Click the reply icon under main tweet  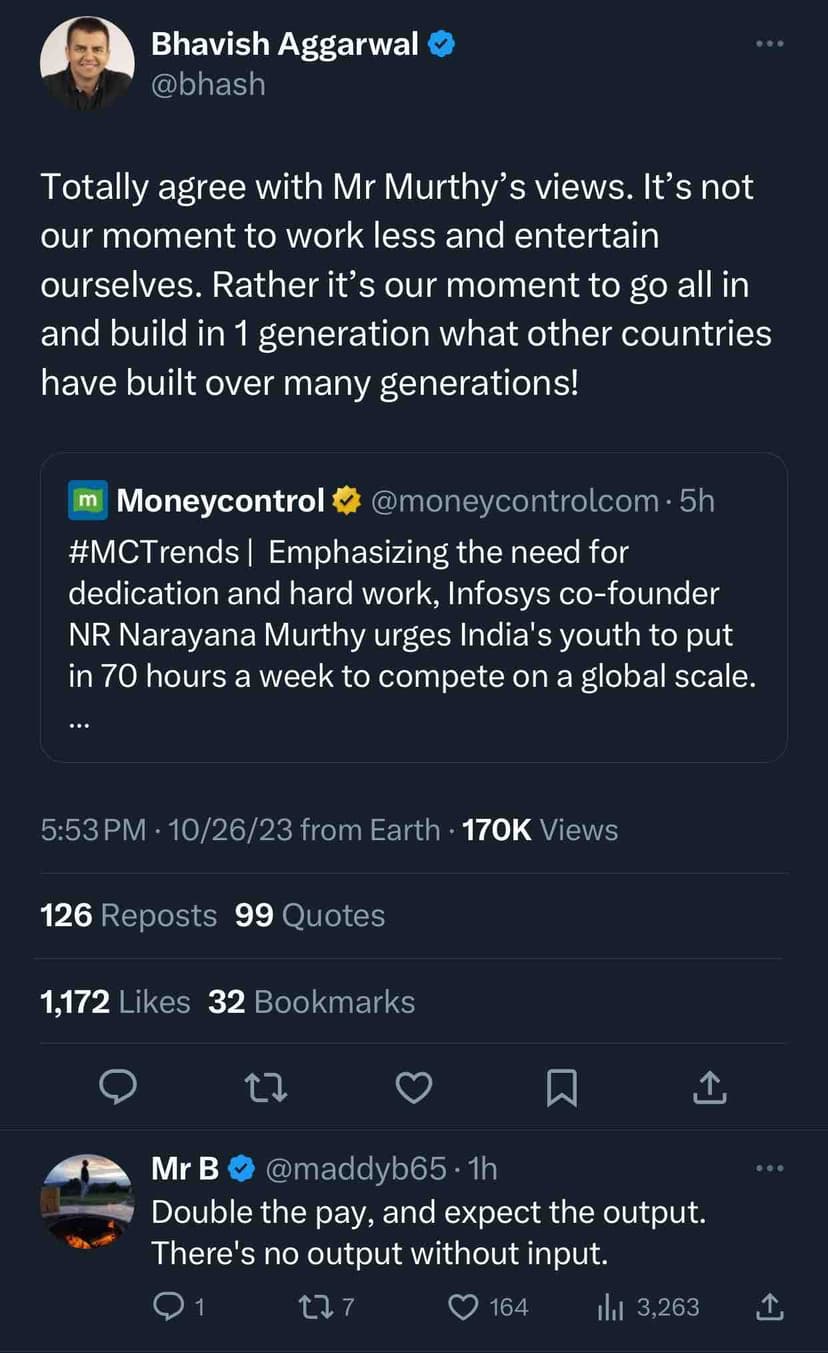point(119,1087)
